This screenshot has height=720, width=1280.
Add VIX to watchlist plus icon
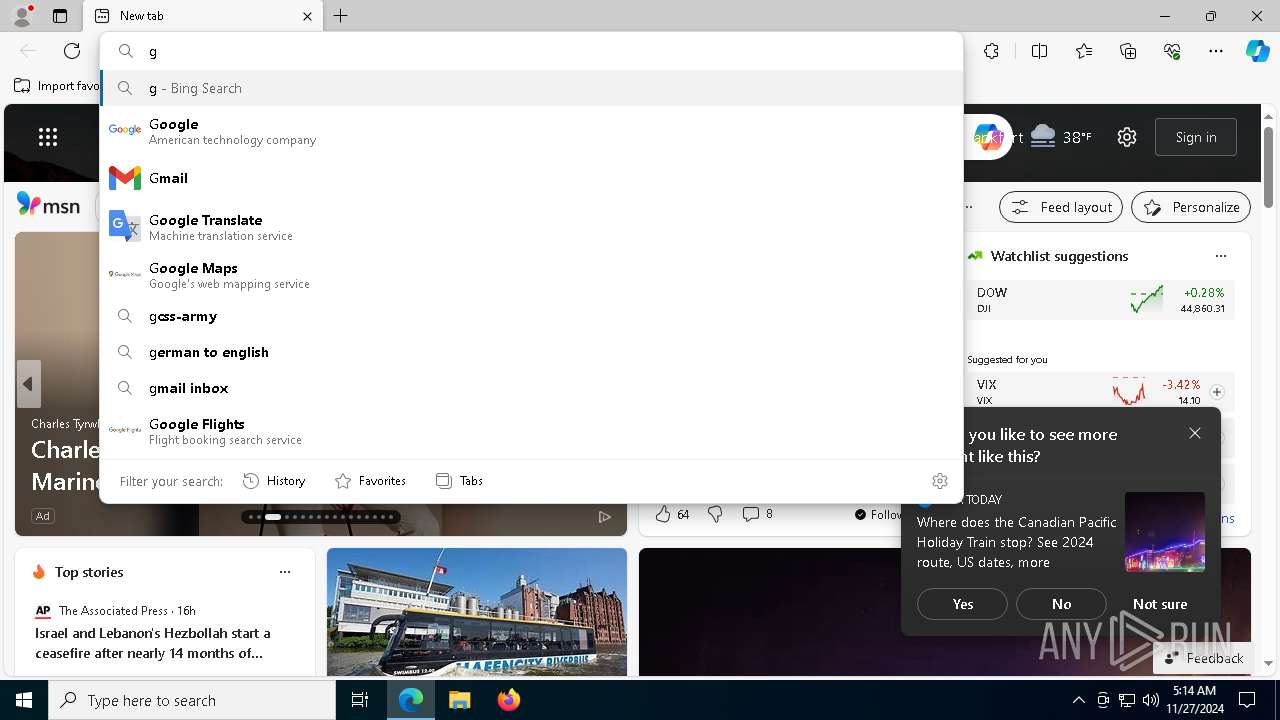pos(1217,392)
